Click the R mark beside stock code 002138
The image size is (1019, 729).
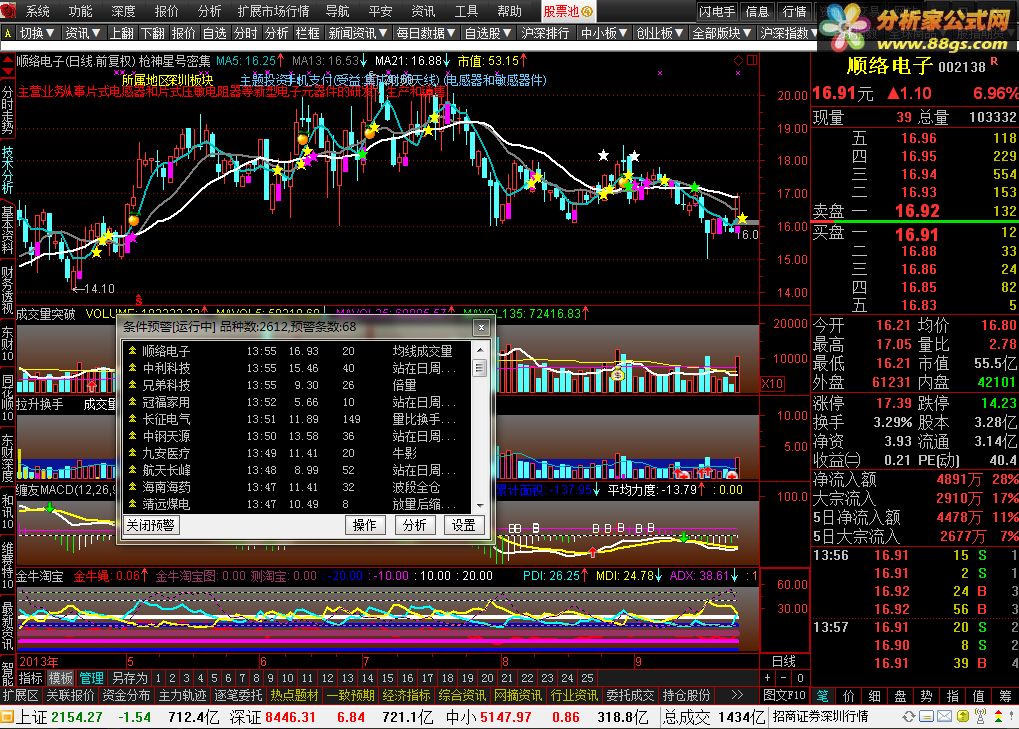(x=994, y=62)
